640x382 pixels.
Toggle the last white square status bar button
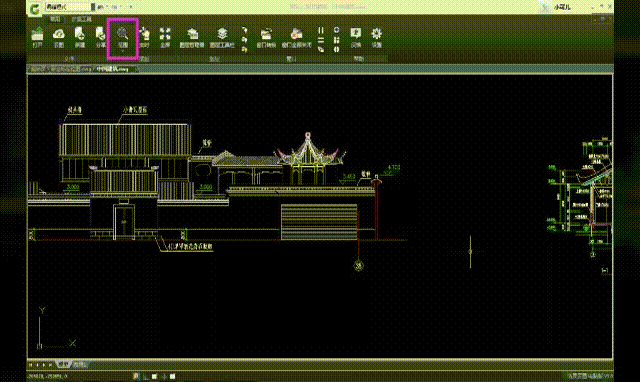pos(173,376)
